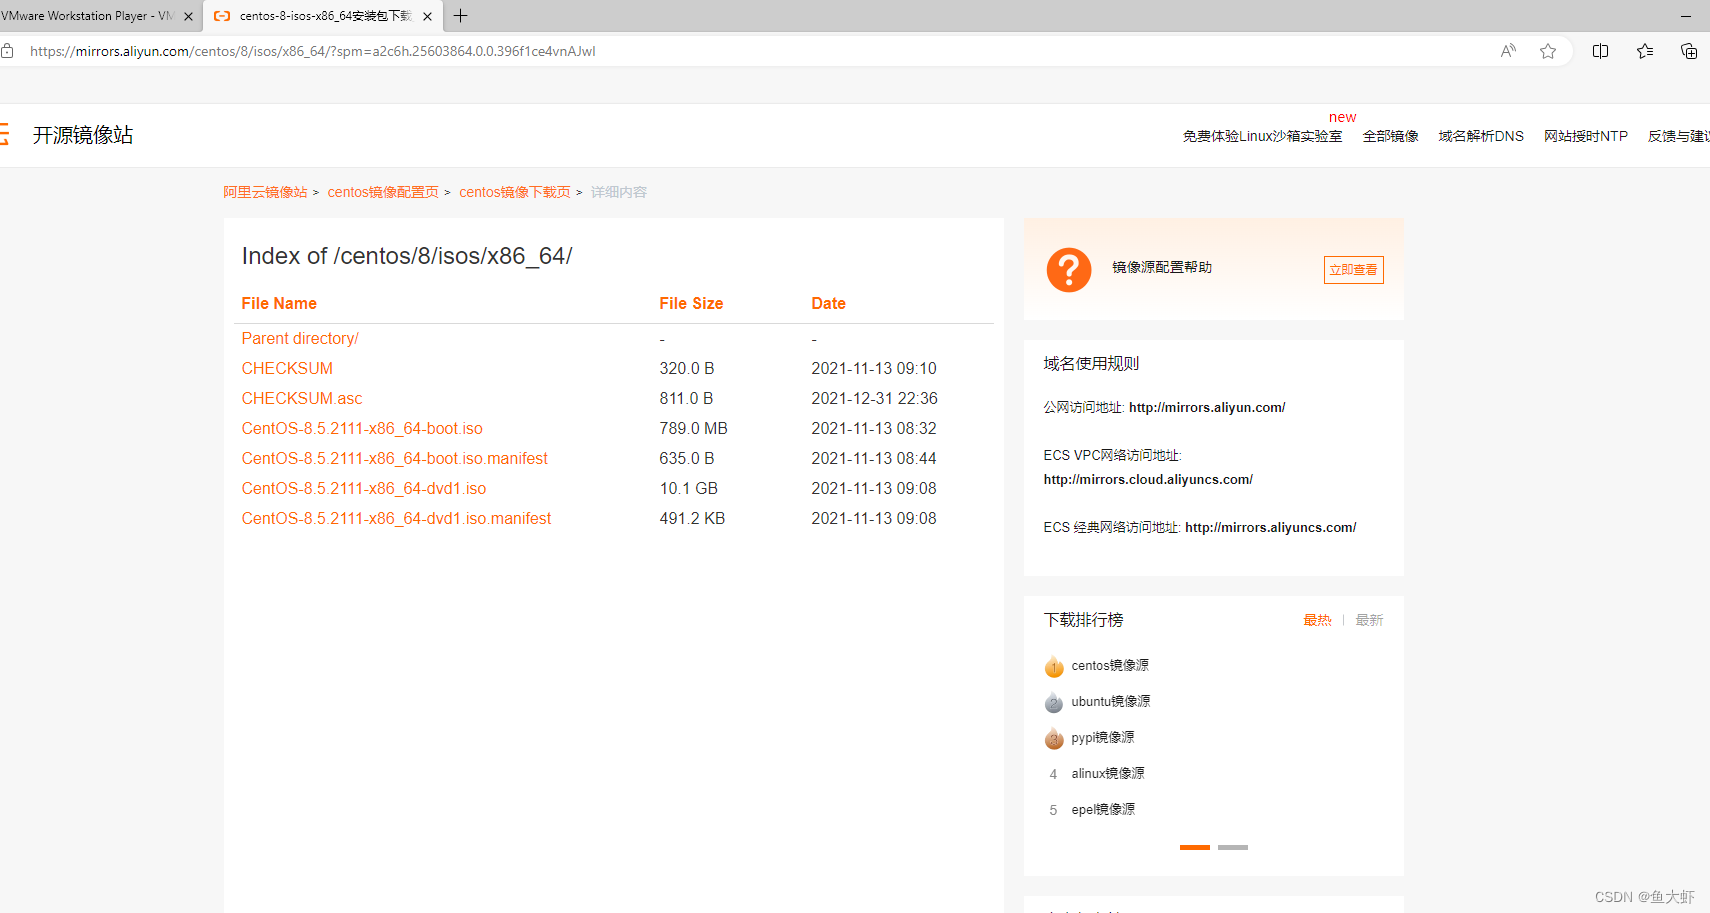Click the orange question mark help icon
Viewport: 1710px width, 913px height.
pyautogui.click(x=1069, y=270)
